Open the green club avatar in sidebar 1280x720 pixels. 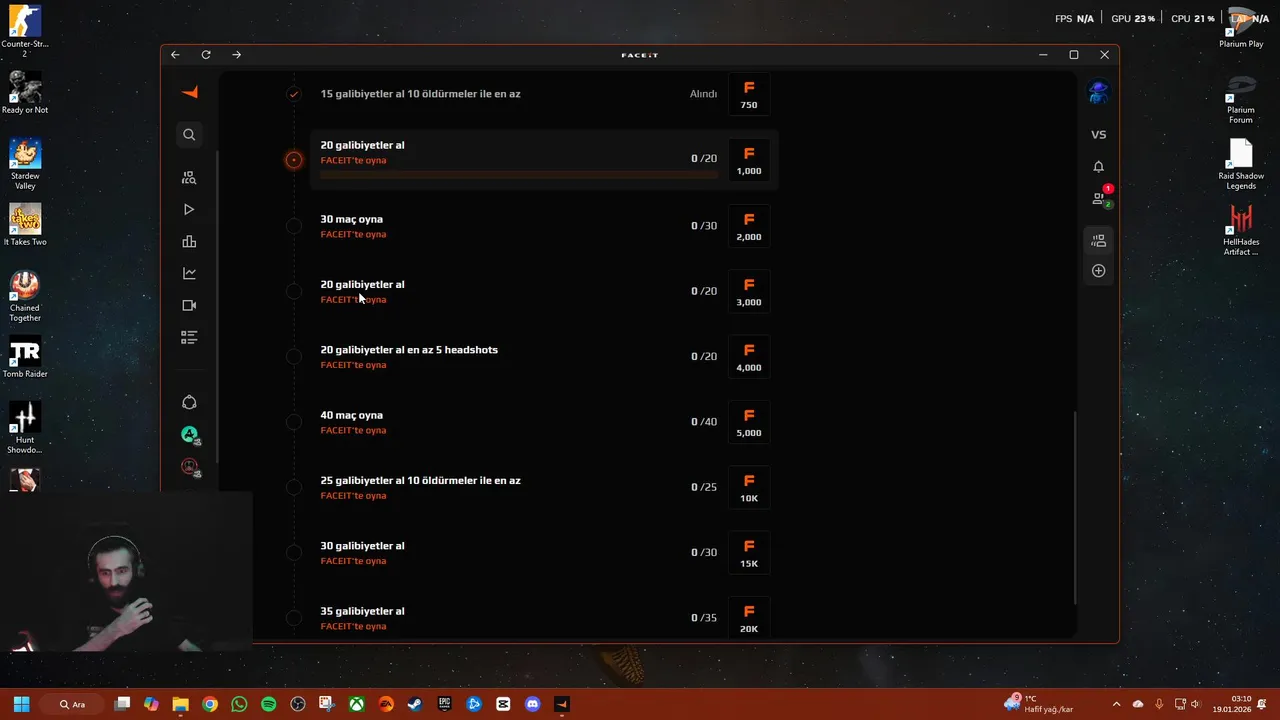point(189,434)
